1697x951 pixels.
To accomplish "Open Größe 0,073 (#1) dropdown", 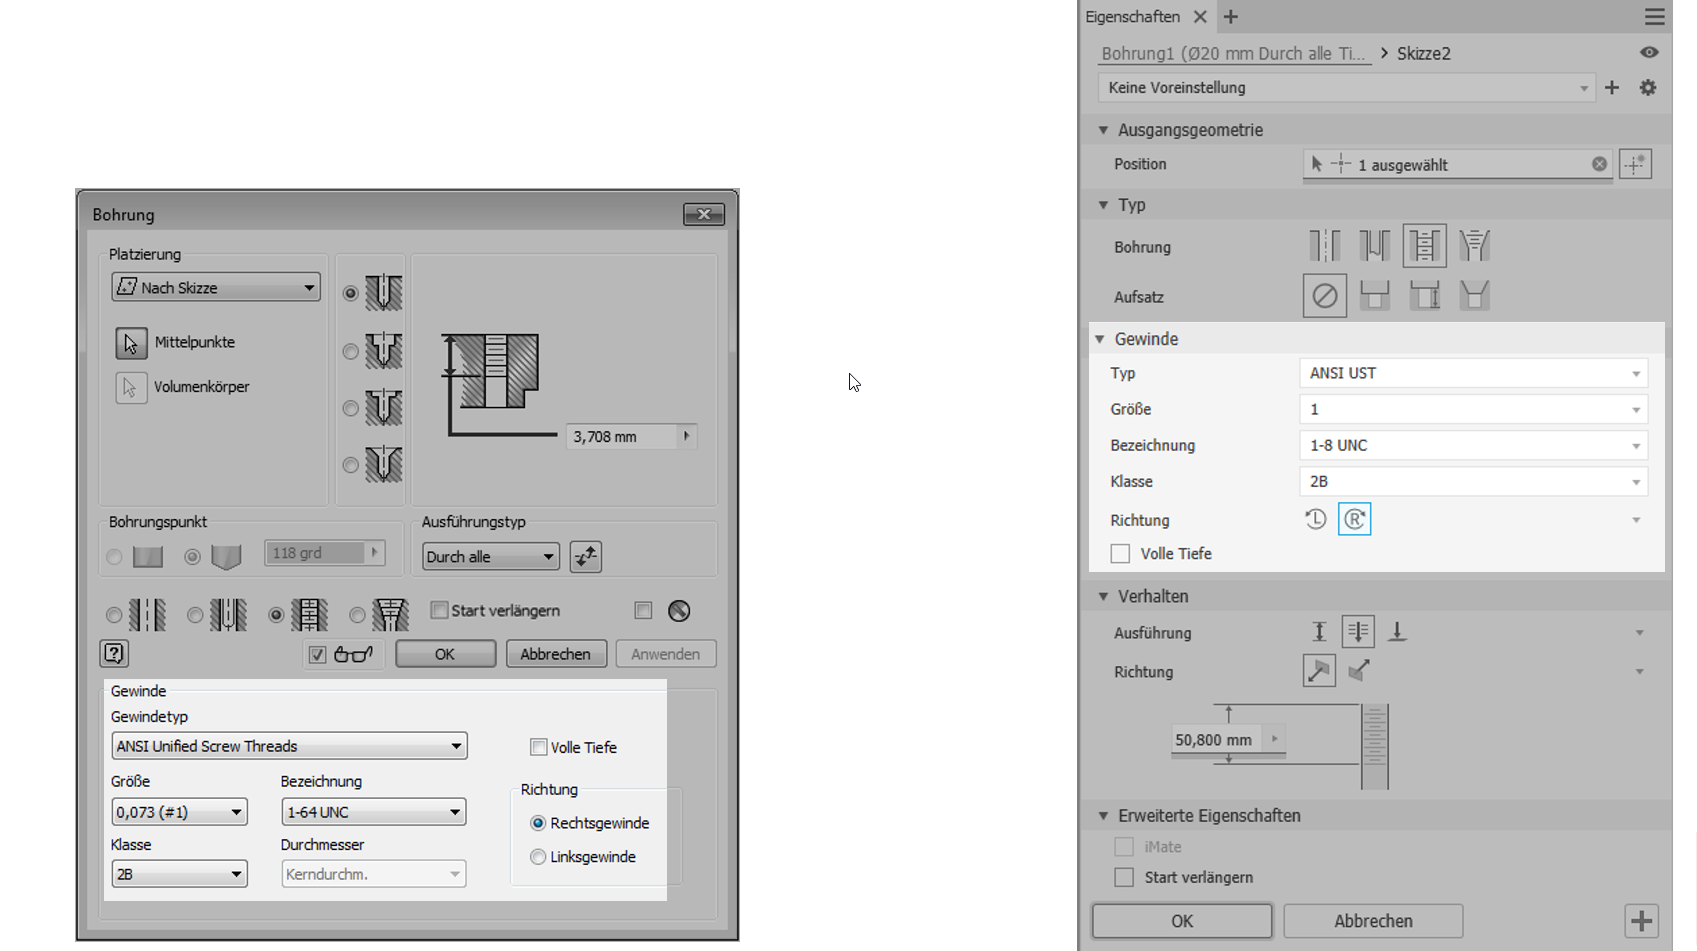I will (179, 812).
